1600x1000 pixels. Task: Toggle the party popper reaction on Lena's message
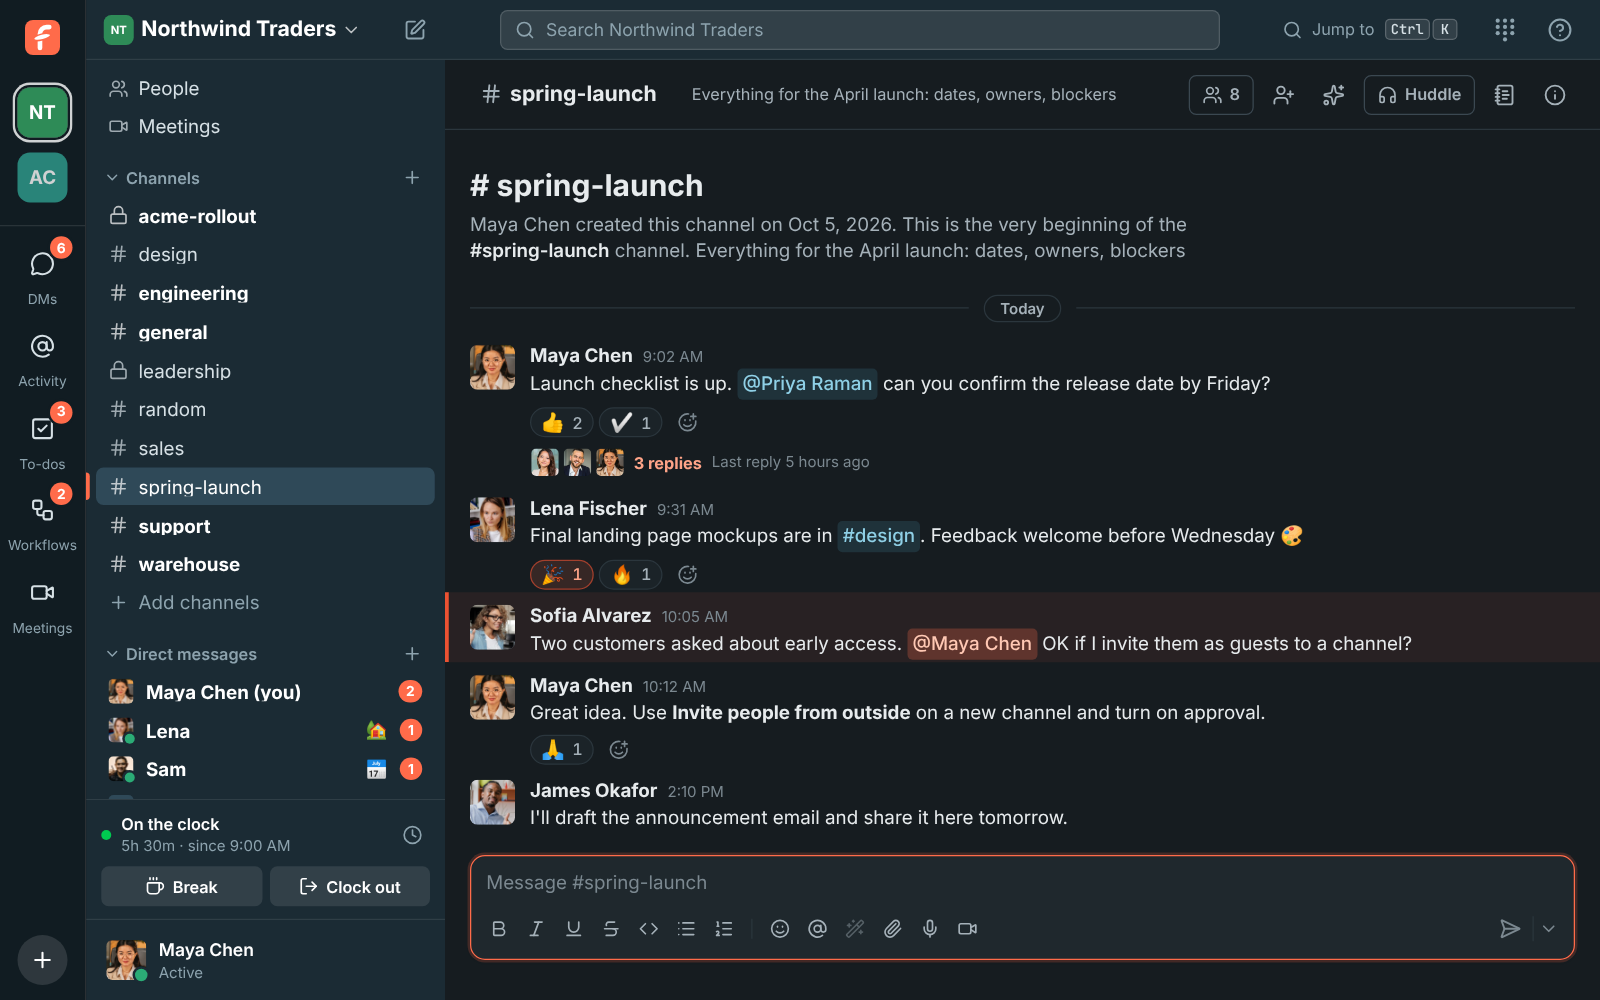(x=562, y=574)
